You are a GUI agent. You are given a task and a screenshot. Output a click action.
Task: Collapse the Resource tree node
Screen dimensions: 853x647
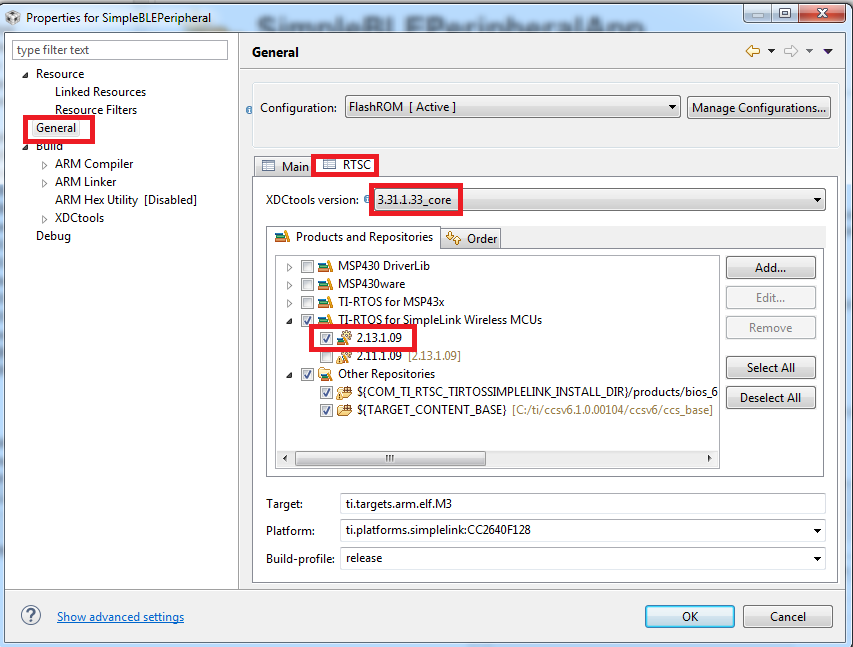pos(25,75)
